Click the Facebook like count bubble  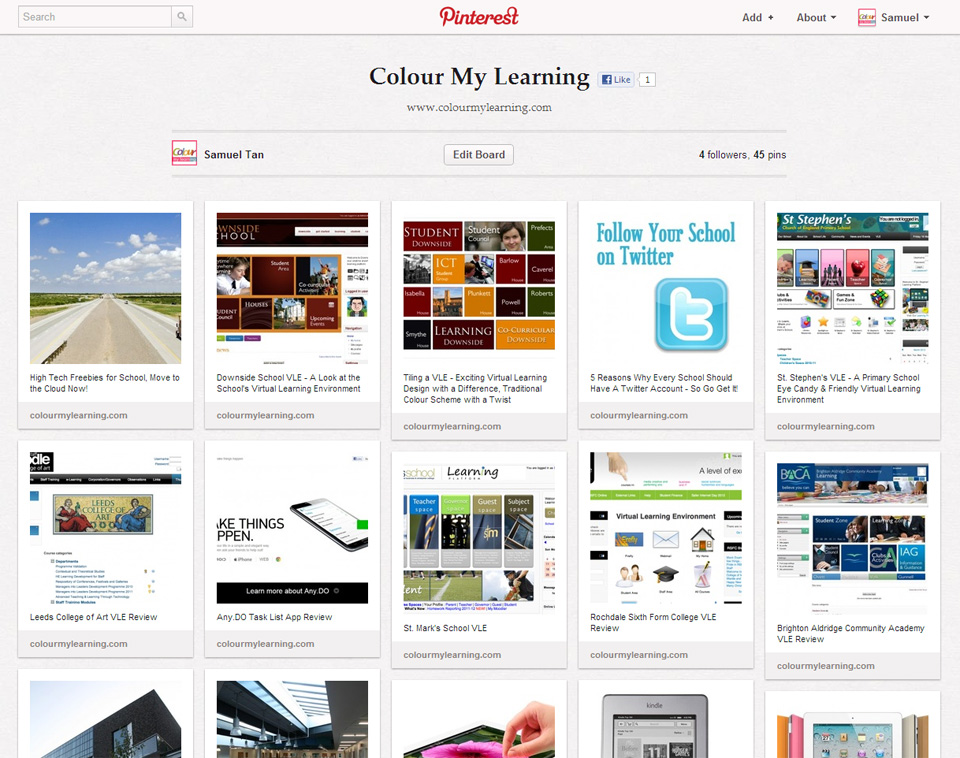[647, 80]
